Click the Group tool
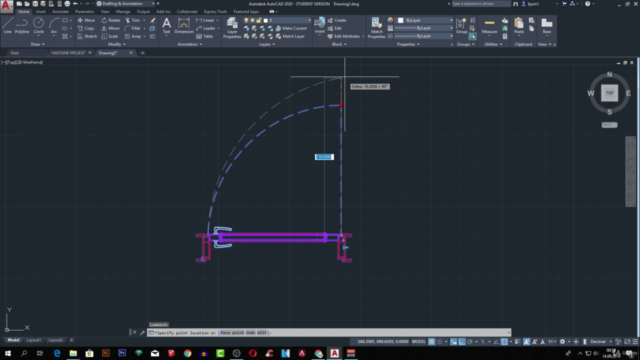Screen dimensions: 640x360 [461, 26]
